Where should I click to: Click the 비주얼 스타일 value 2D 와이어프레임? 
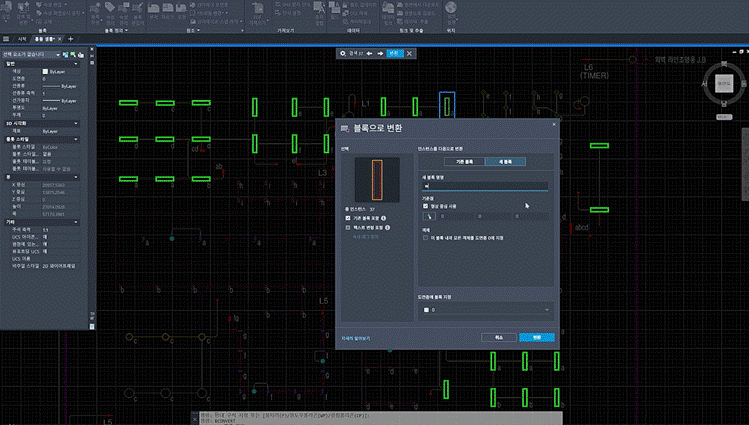[x=59, y=266]
